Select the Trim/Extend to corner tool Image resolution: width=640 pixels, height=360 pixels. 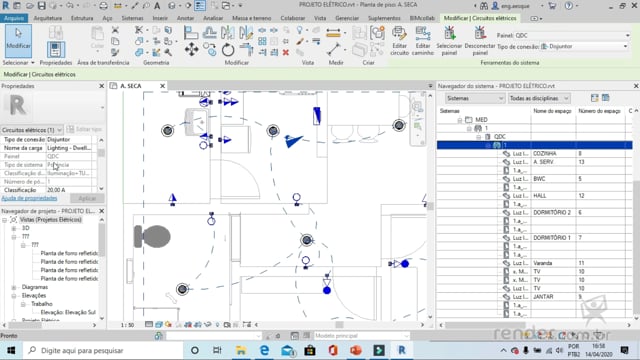tap(246, 50)
